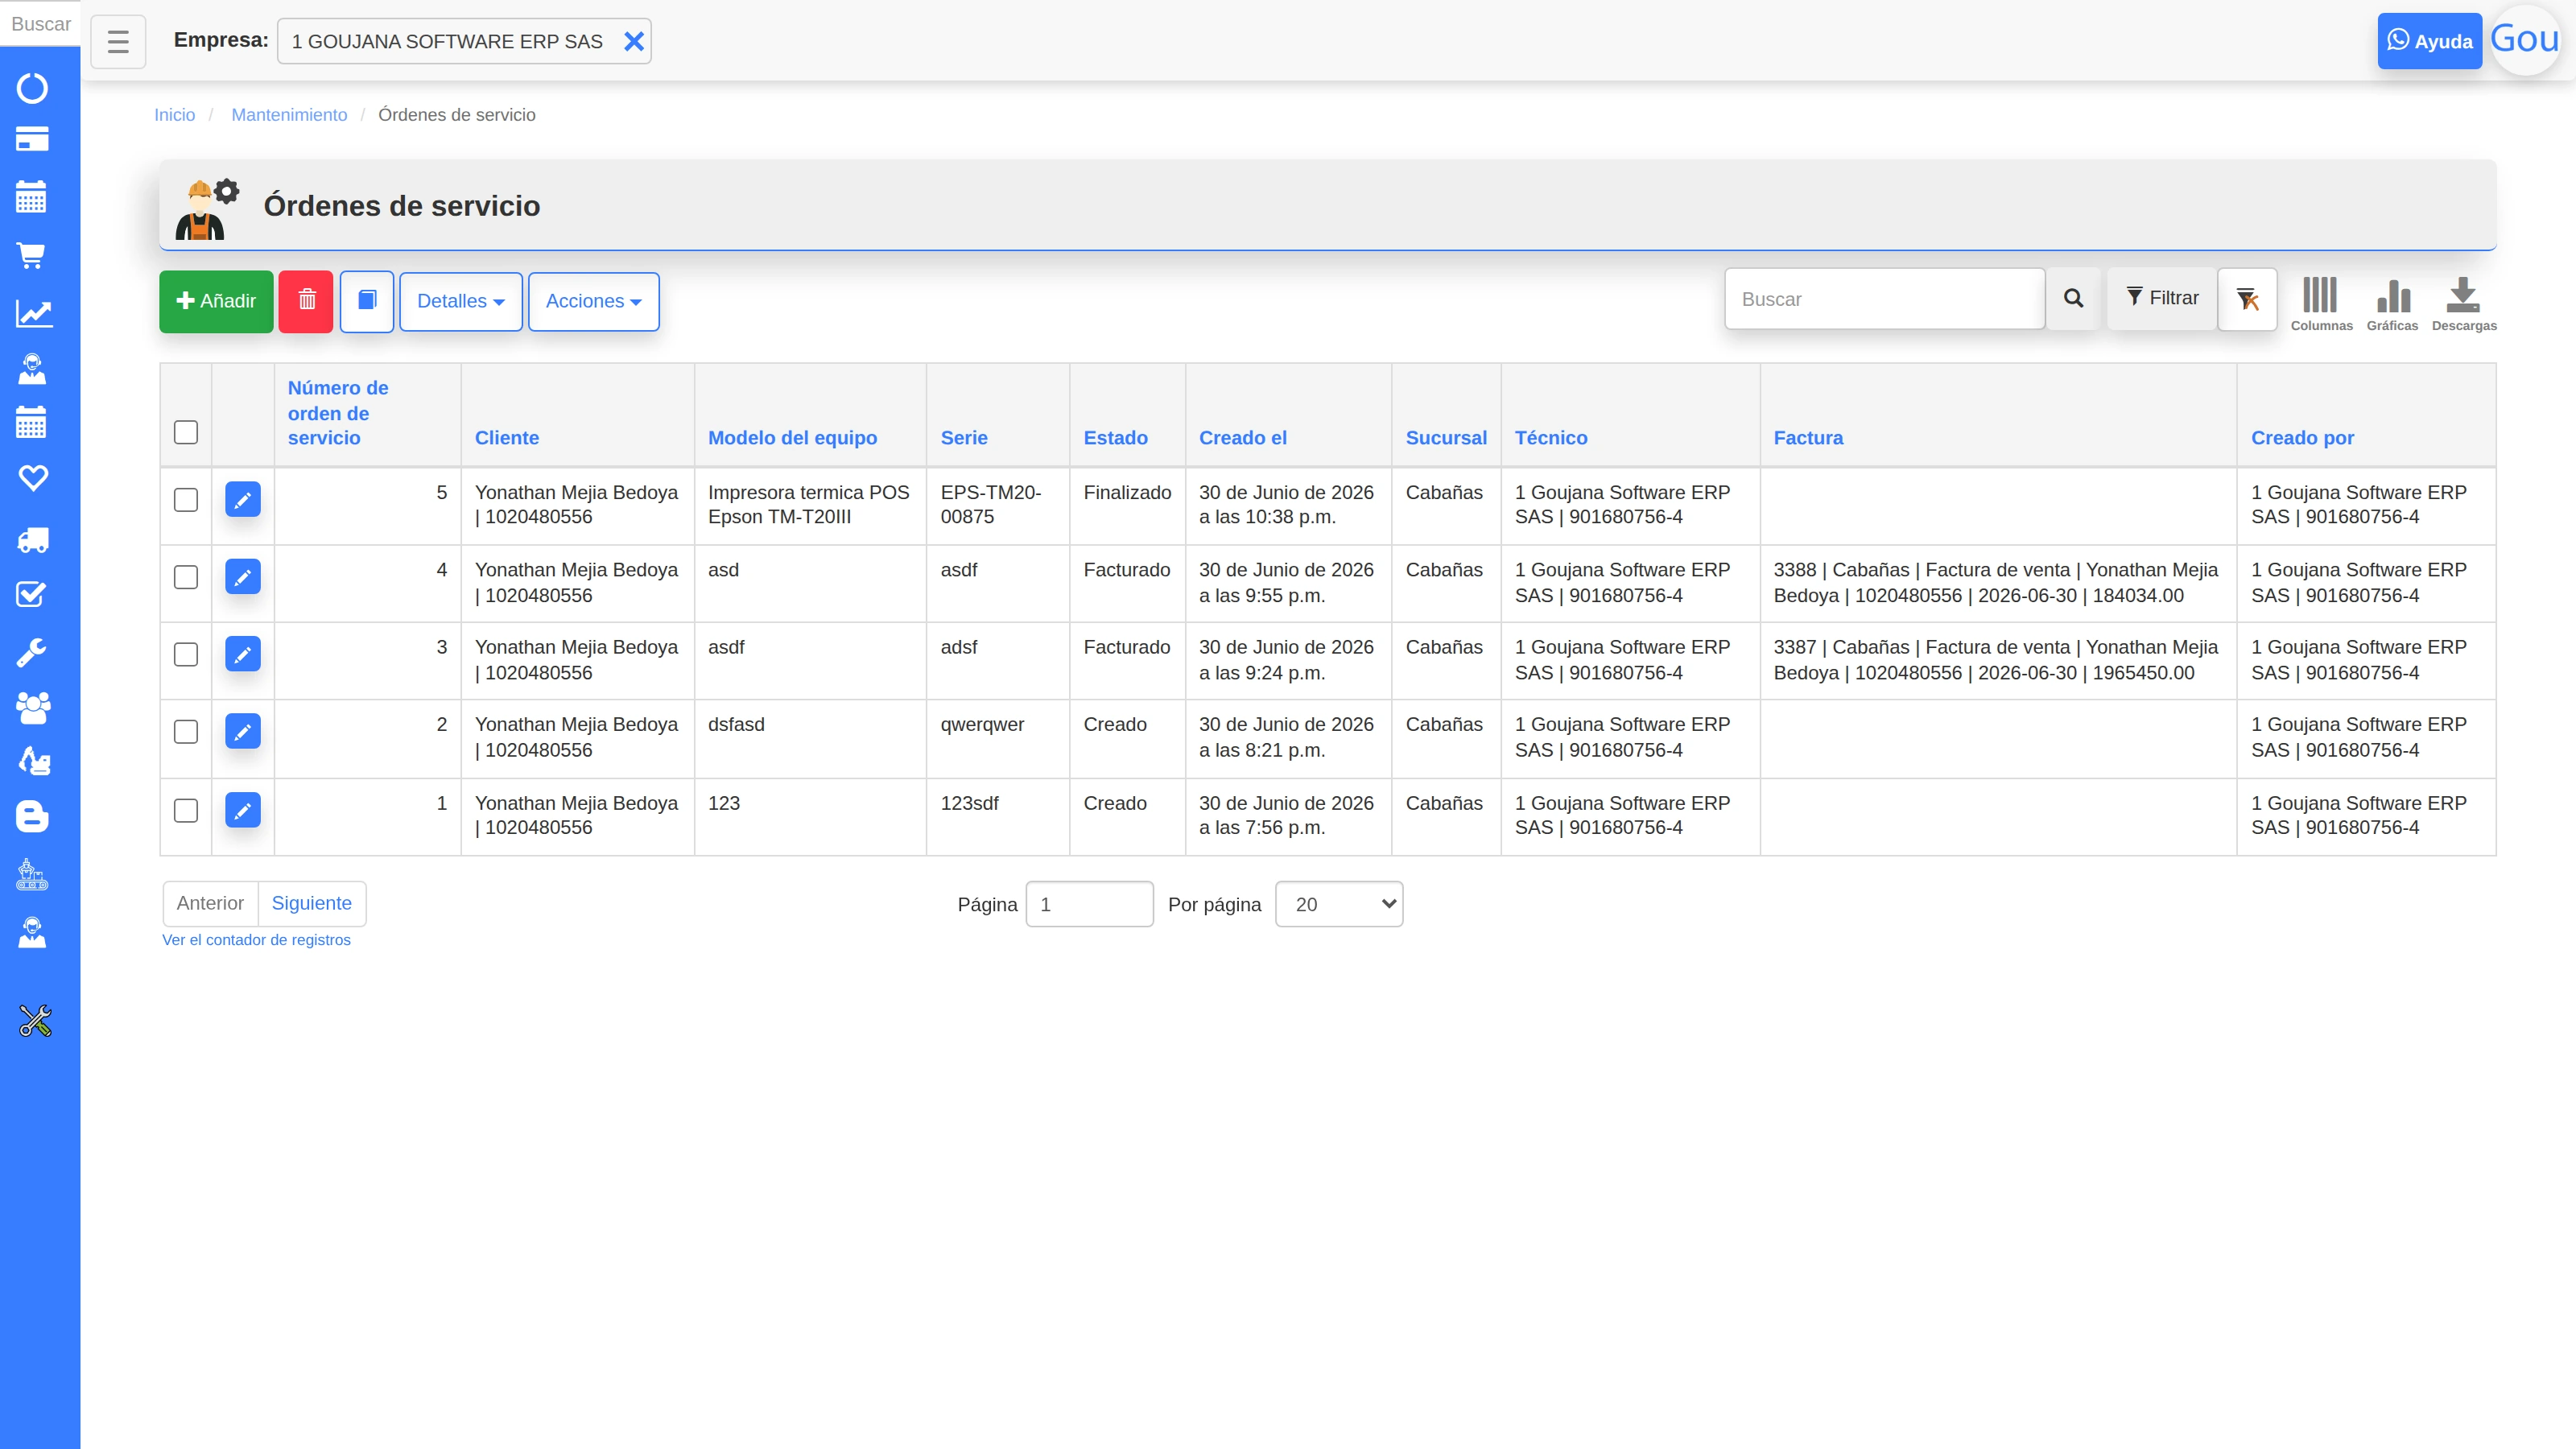Open the Gráficas charts icon
This screenshot has width=2576, height=1449.
click(2392, 304)
